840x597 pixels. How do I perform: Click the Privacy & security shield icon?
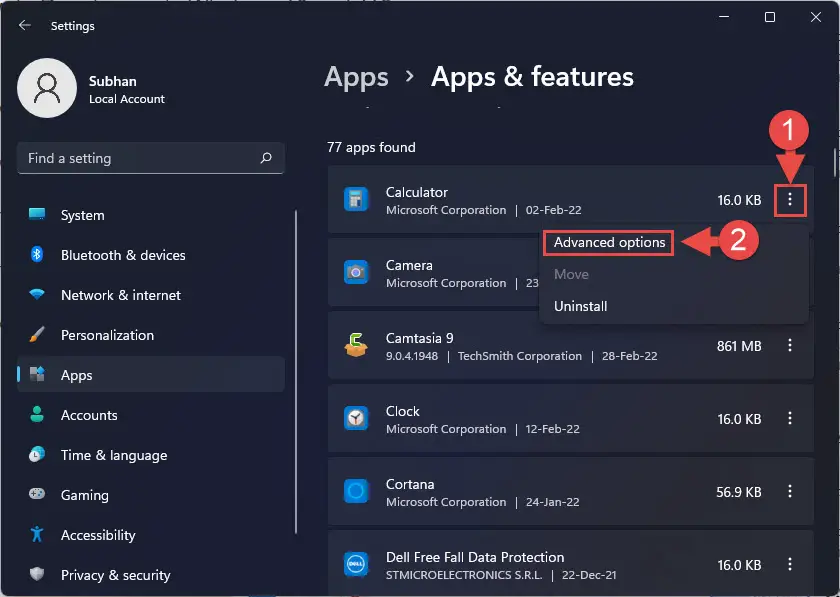(37, 574)
